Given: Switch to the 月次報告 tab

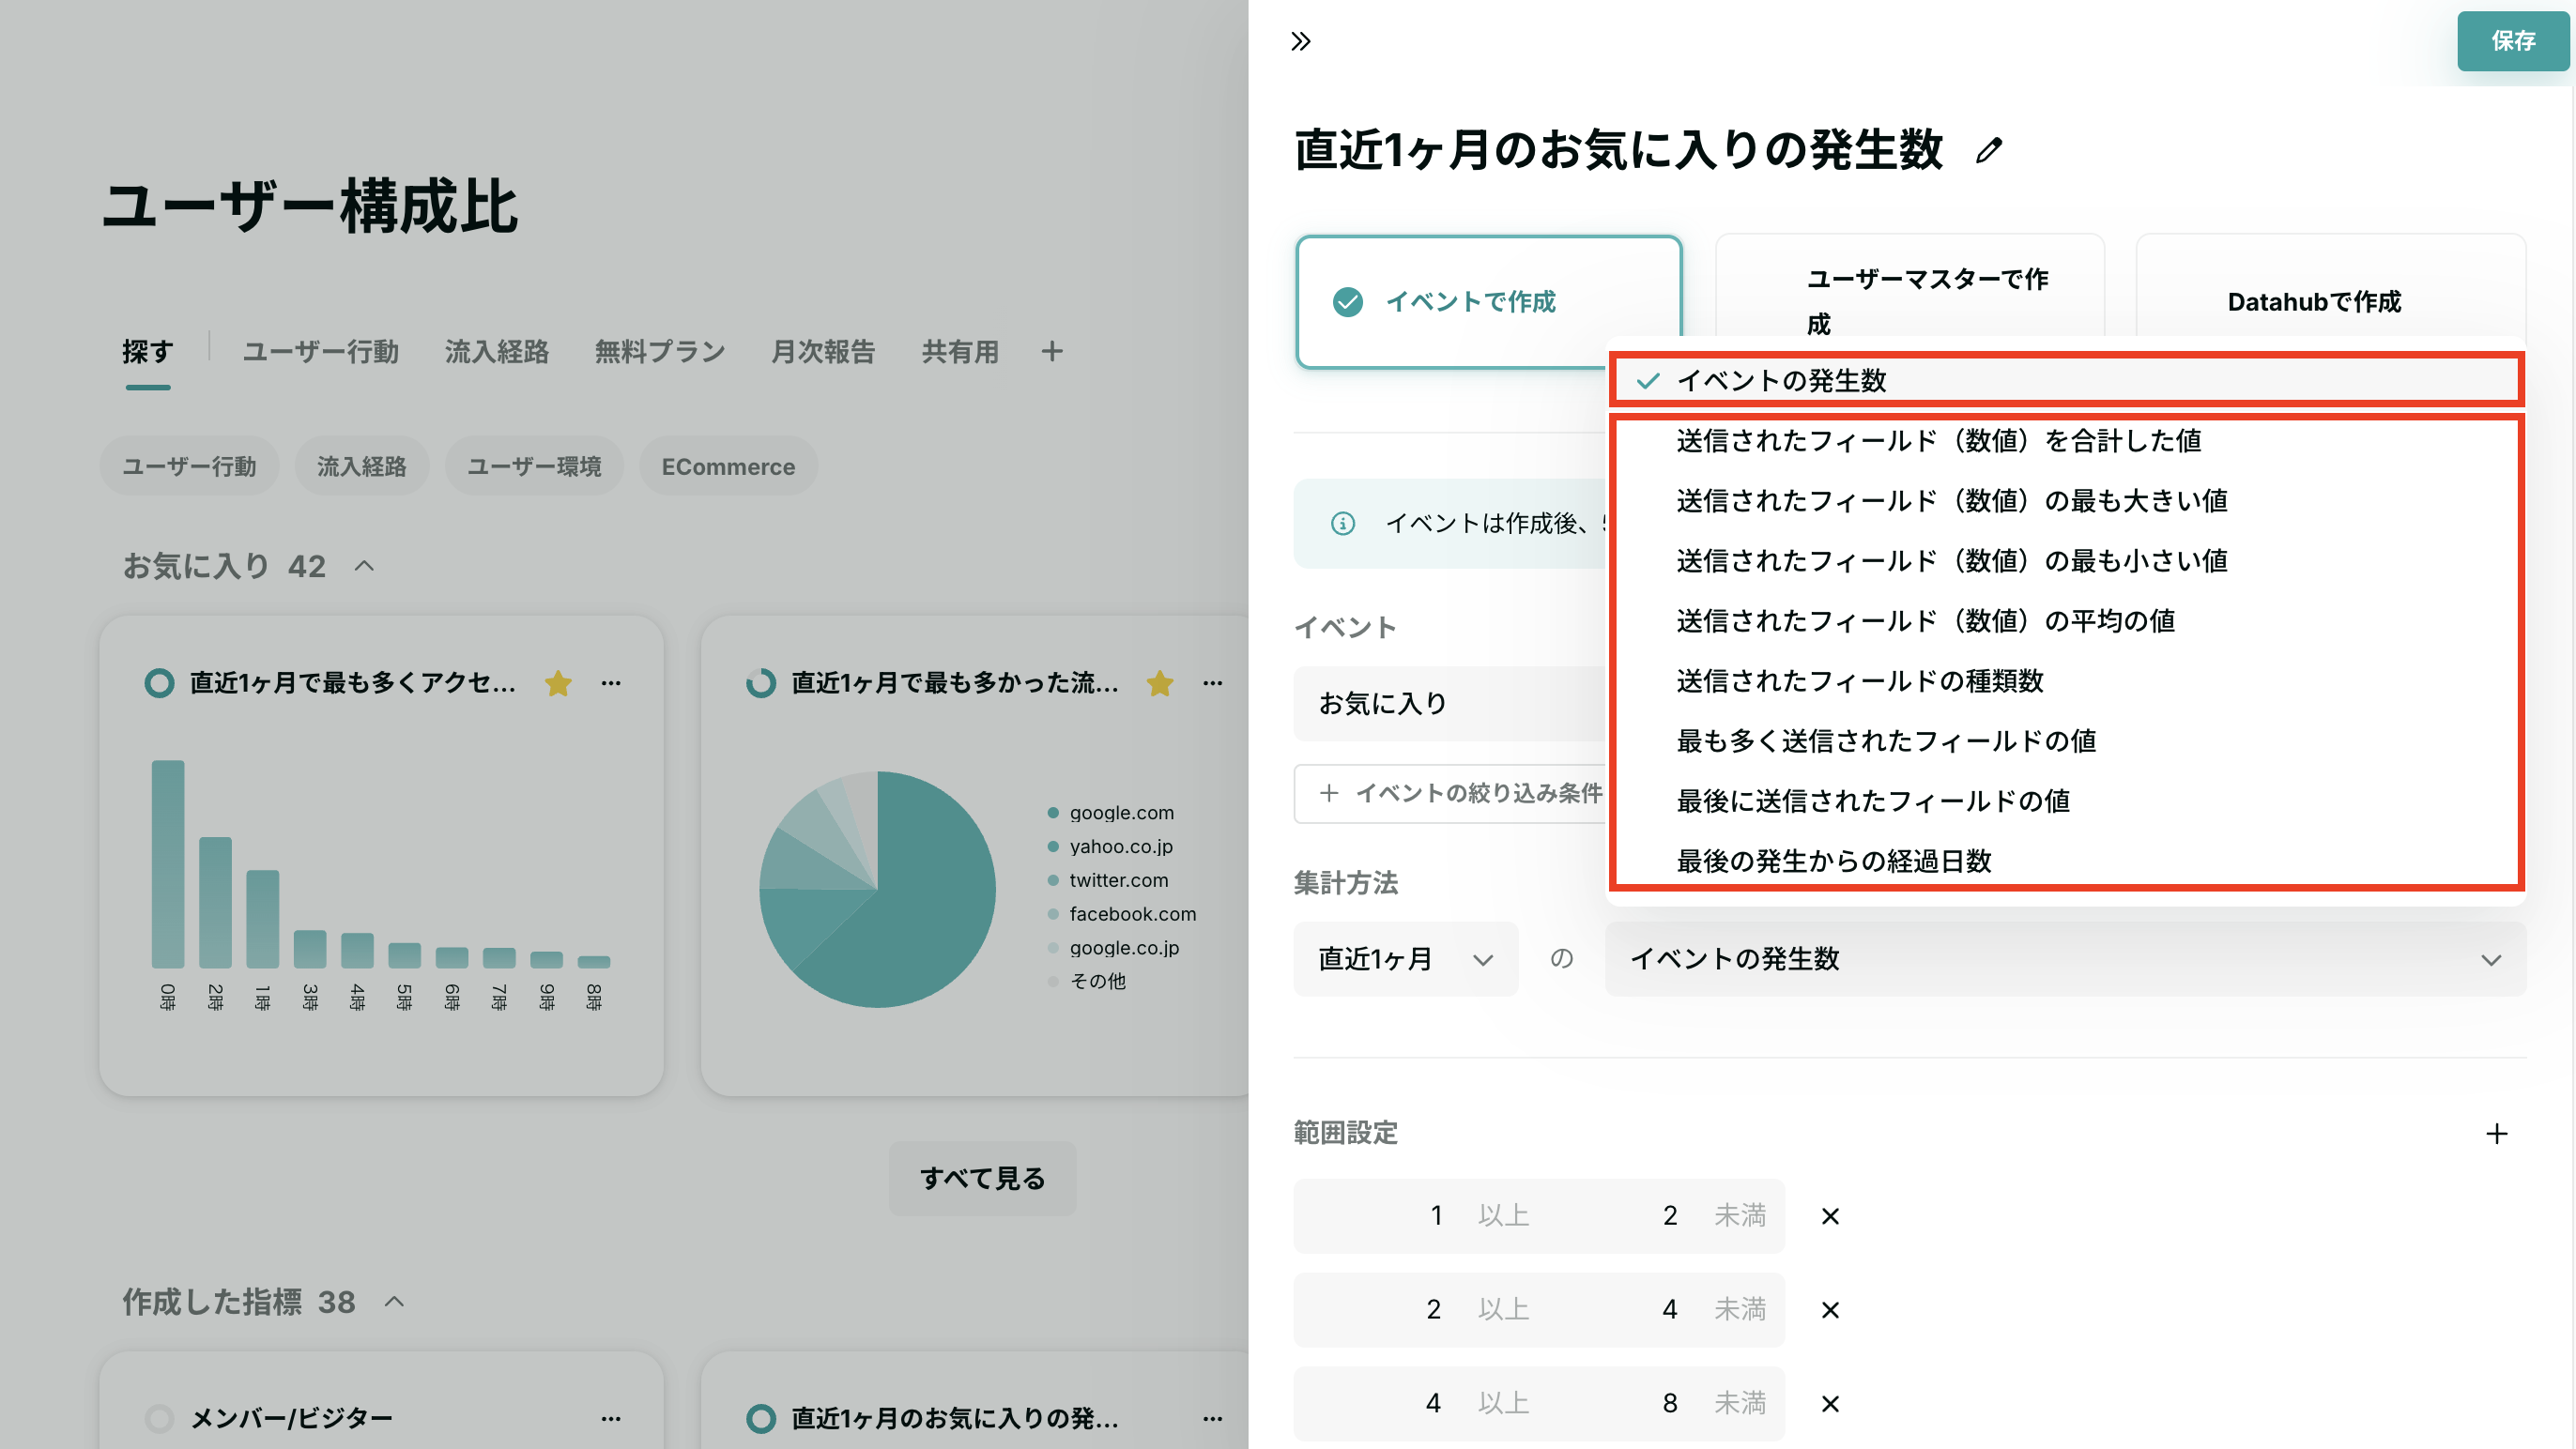Looking at the screenshot, I should (x=823, y=352).
